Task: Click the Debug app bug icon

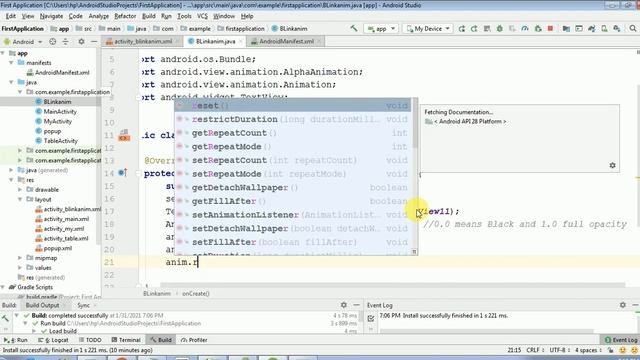Action: (500, 29)
